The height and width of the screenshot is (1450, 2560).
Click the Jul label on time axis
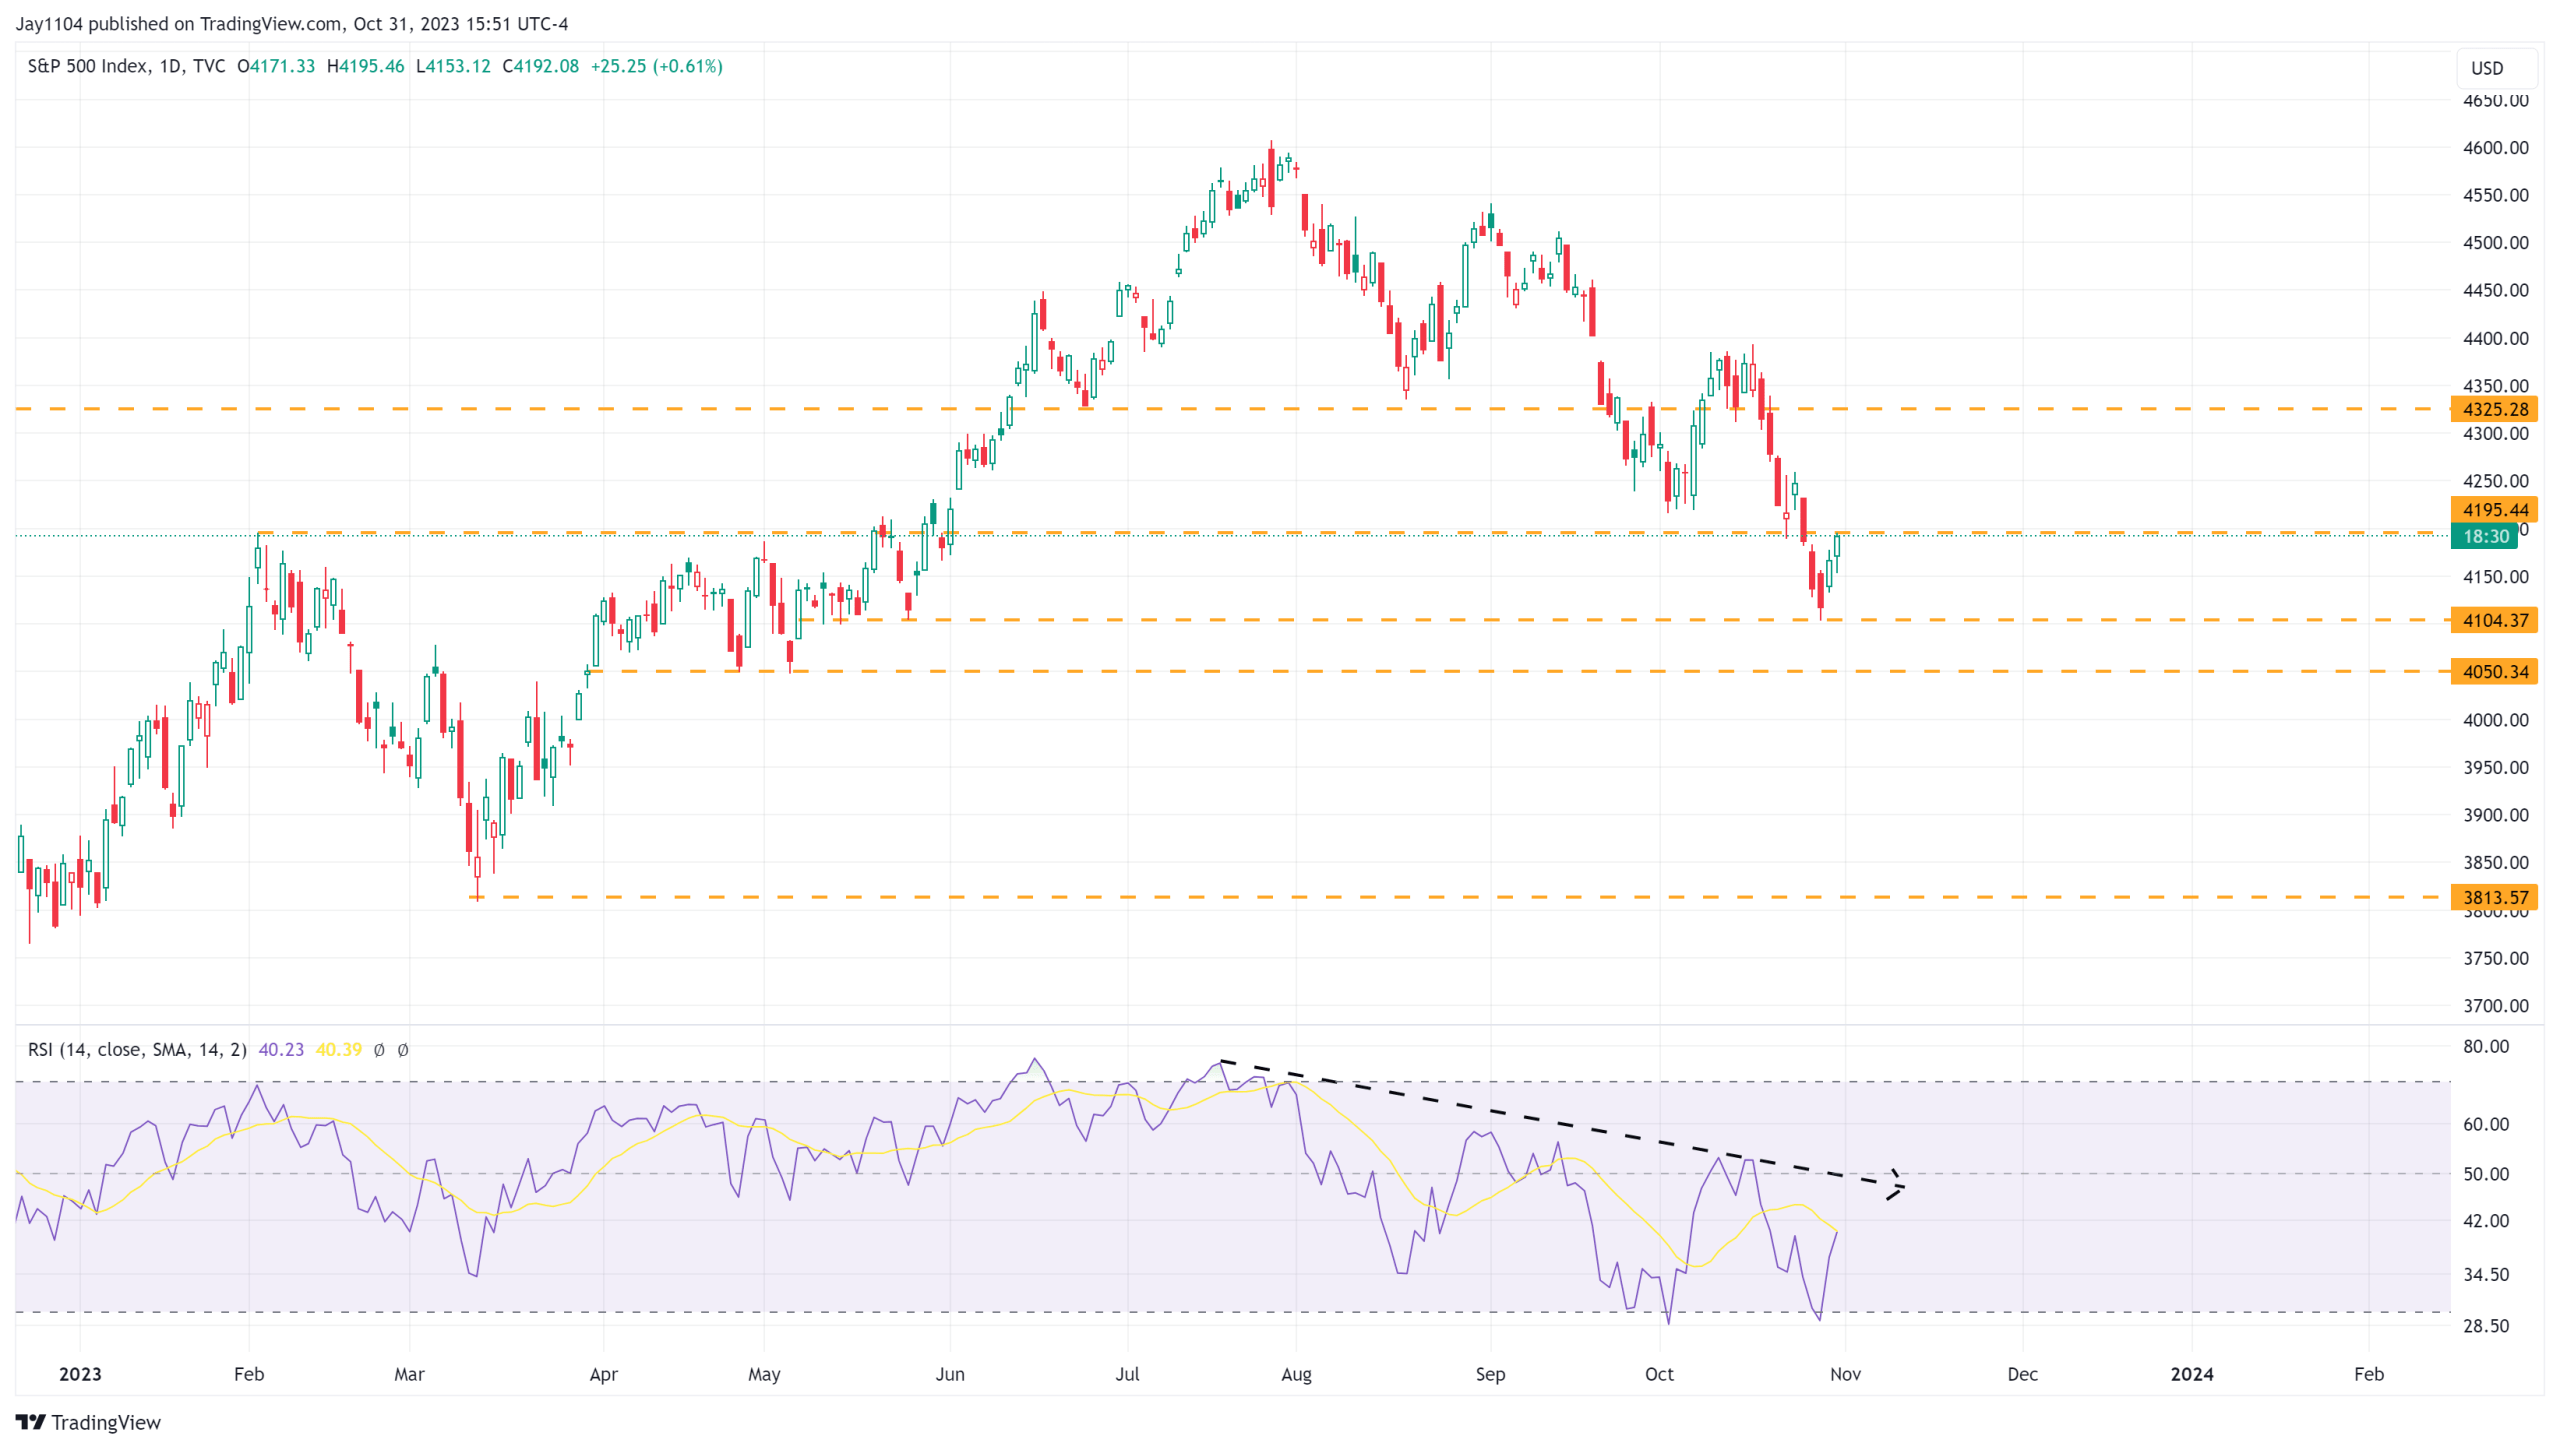1127,1374
